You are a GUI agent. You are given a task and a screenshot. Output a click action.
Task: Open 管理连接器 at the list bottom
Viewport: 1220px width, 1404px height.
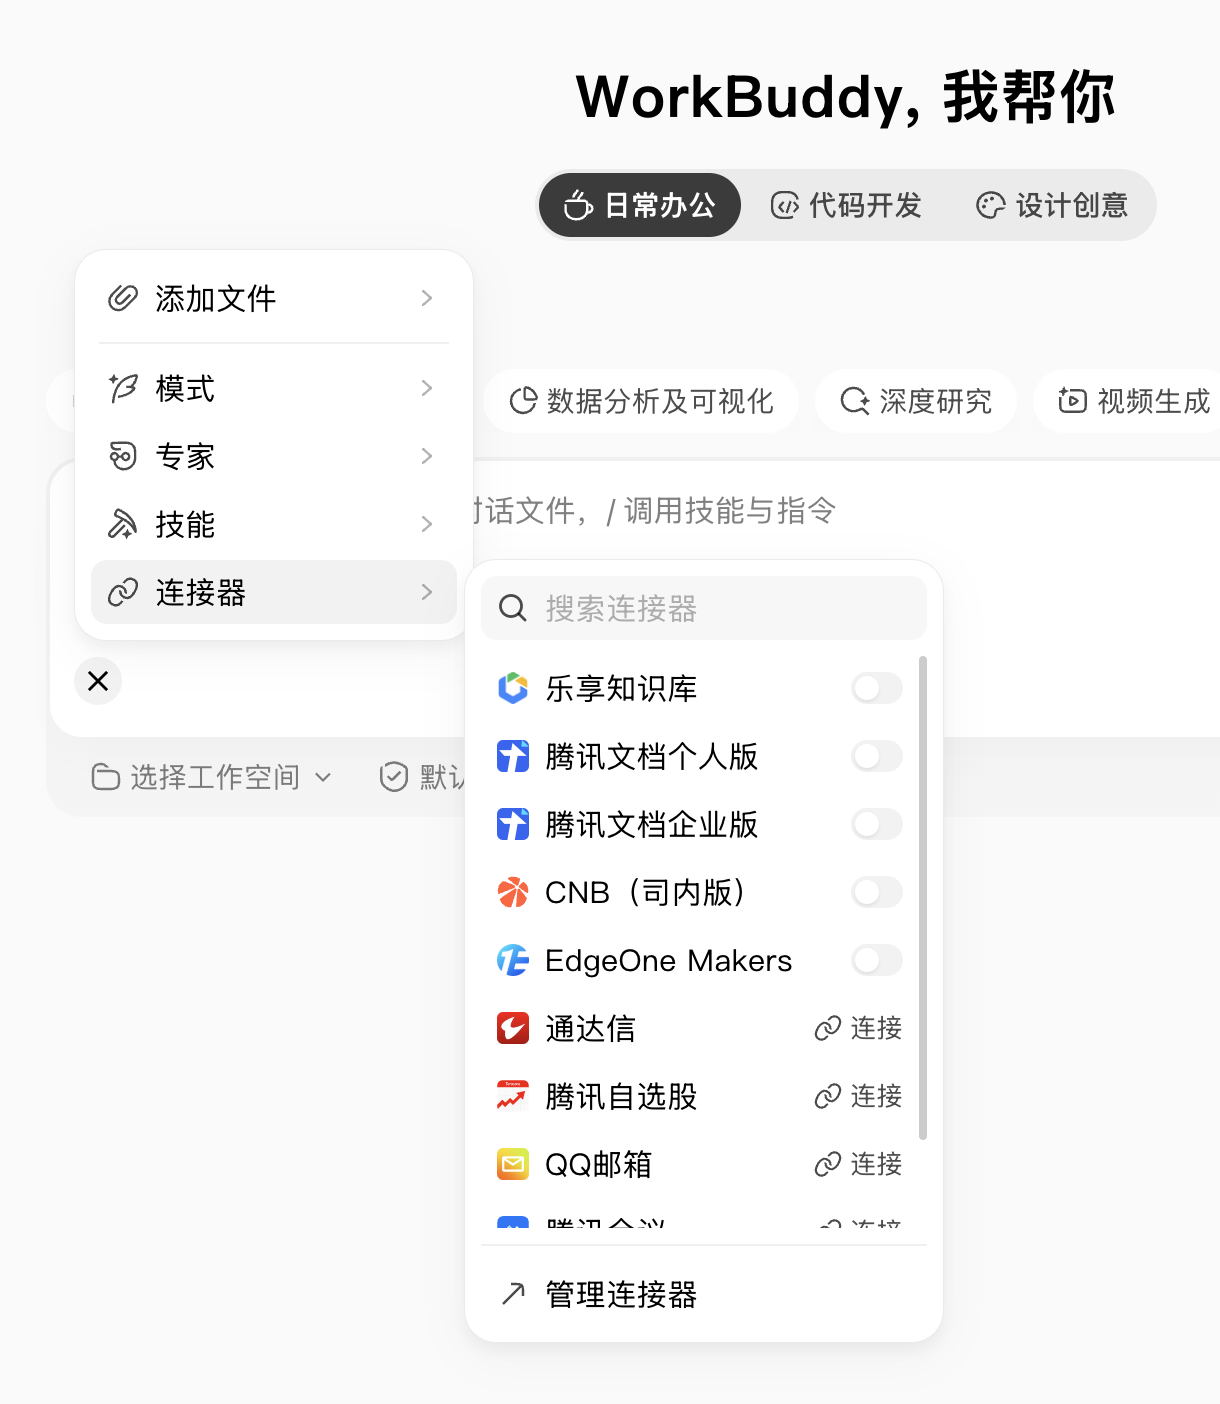704,1294
